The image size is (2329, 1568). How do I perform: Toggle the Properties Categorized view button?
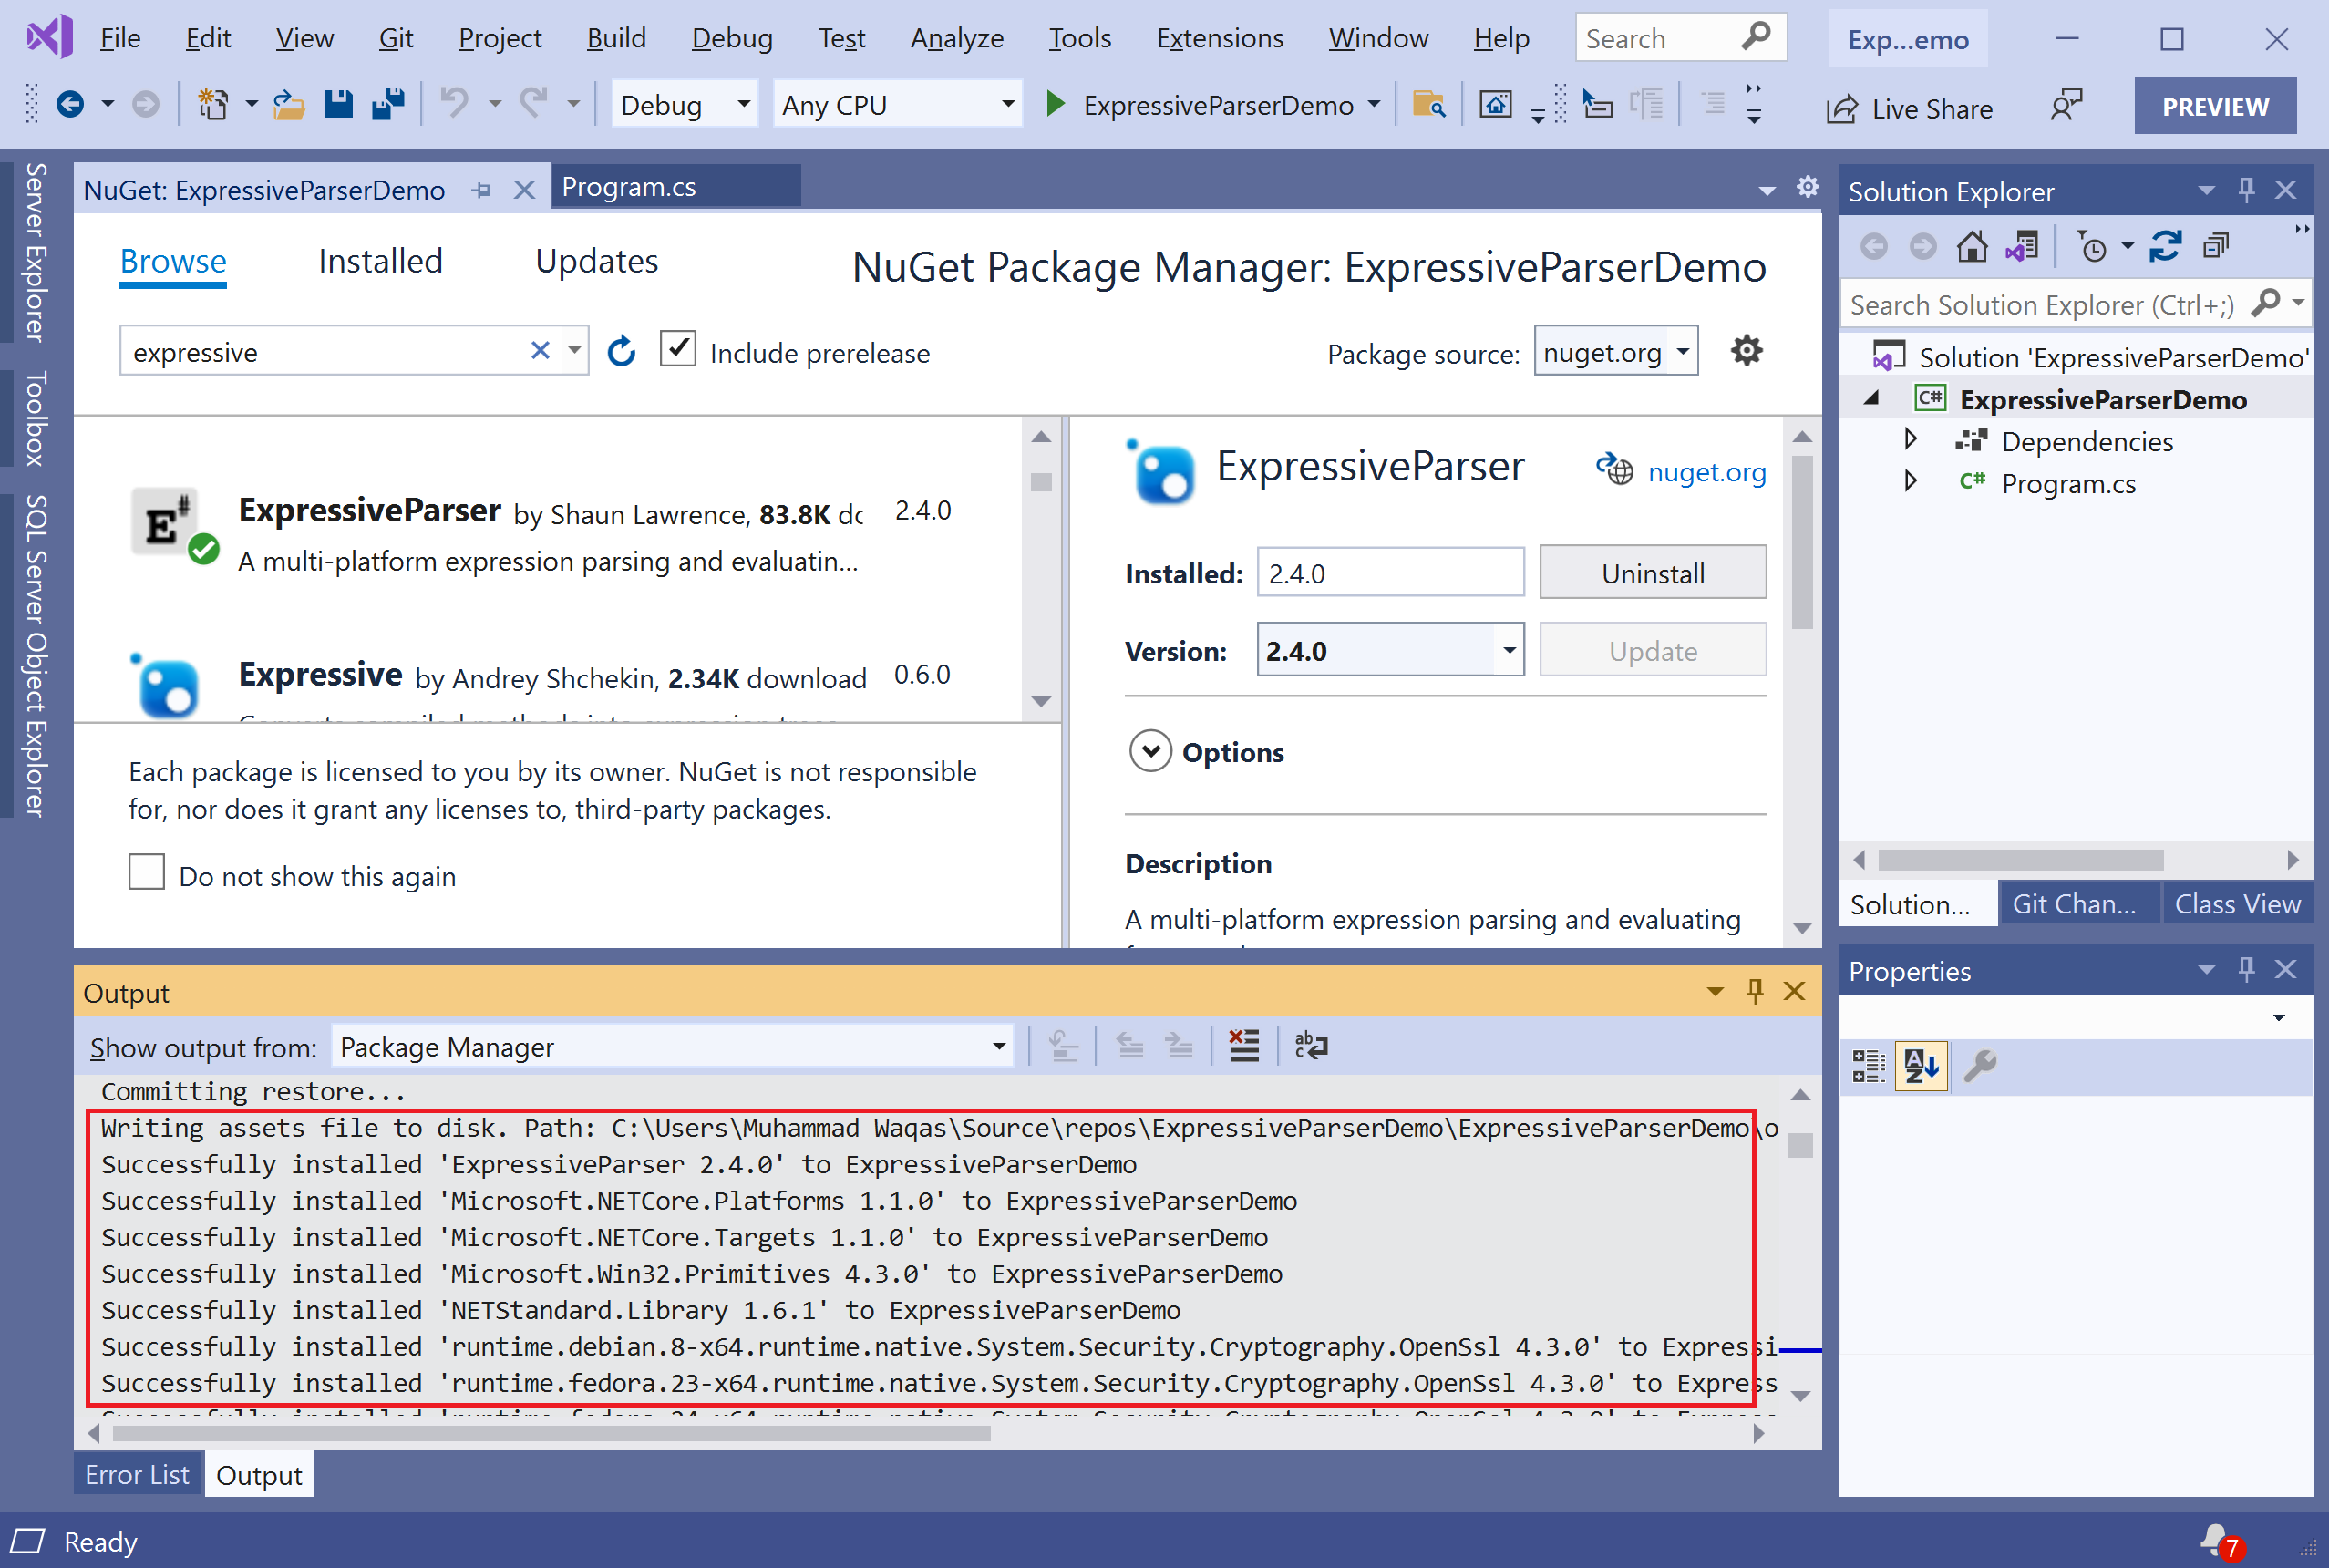[1868, 1066]
